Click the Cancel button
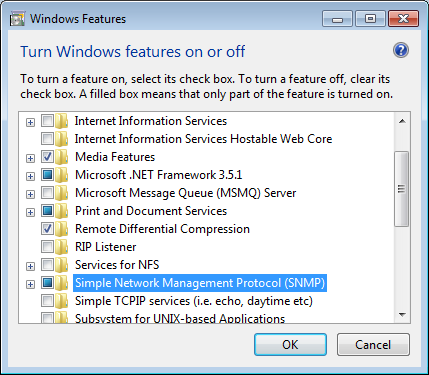The width and height of the screenshot is (429, 375). pyautogui.click(x=373, y=345)
